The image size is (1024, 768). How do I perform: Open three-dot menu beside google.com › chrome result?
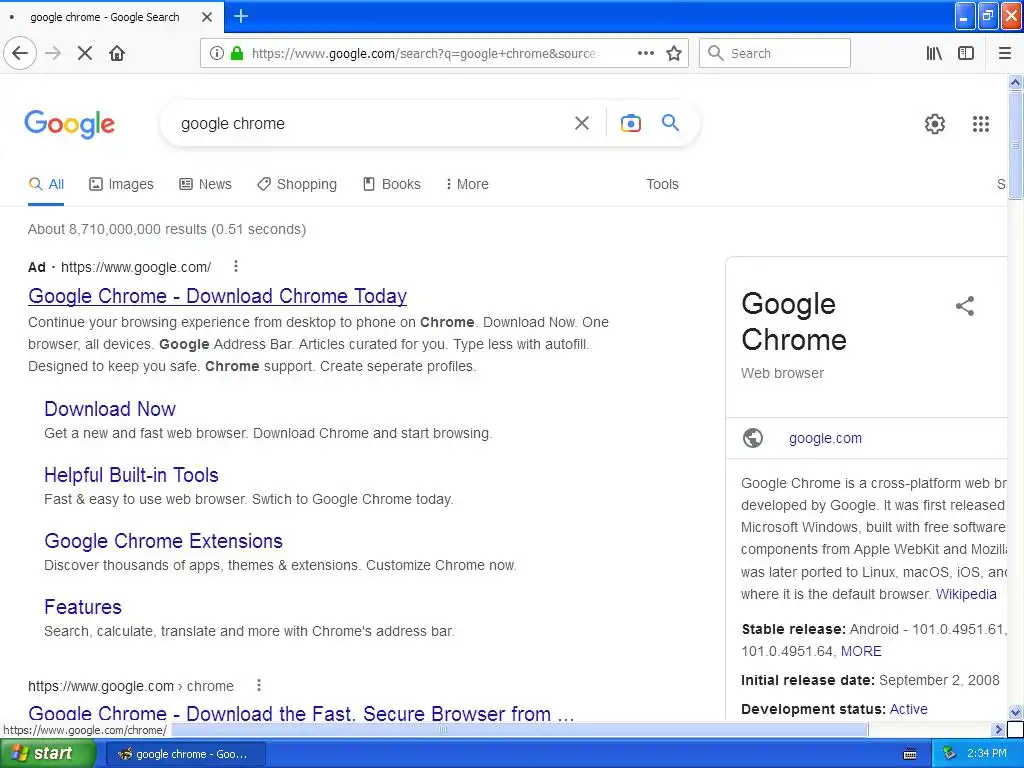tap(259, 685)
